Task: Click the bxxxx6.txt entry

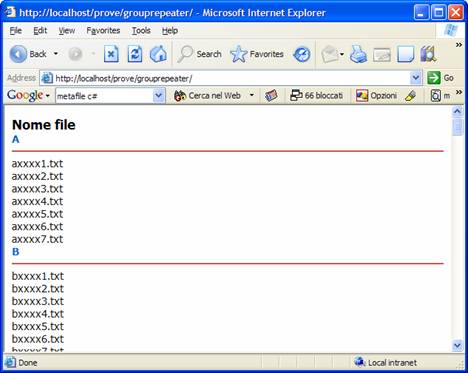Action: point(38,339)
